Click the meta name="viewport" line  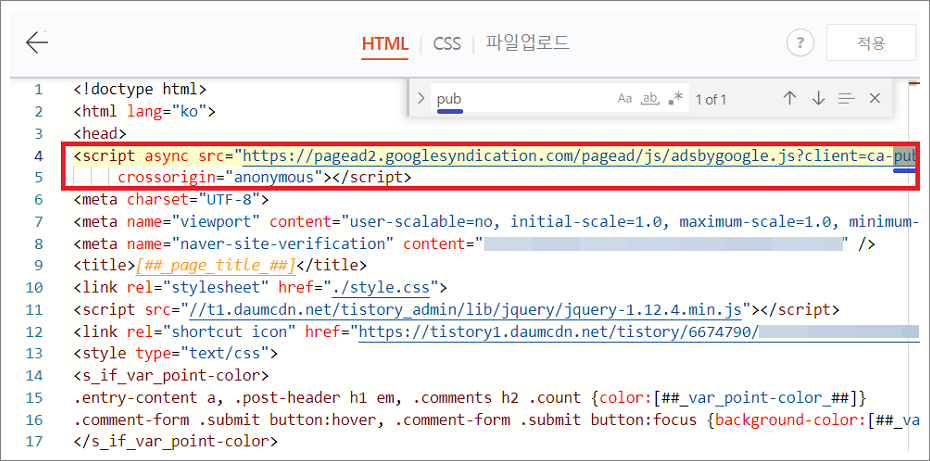point(496,222)
